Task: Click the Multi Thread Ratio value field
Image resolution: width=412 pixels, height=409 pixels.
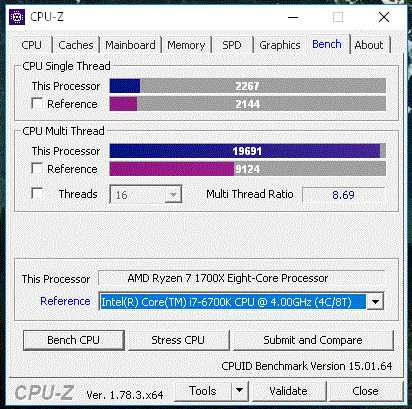Action: pos(343,194)
